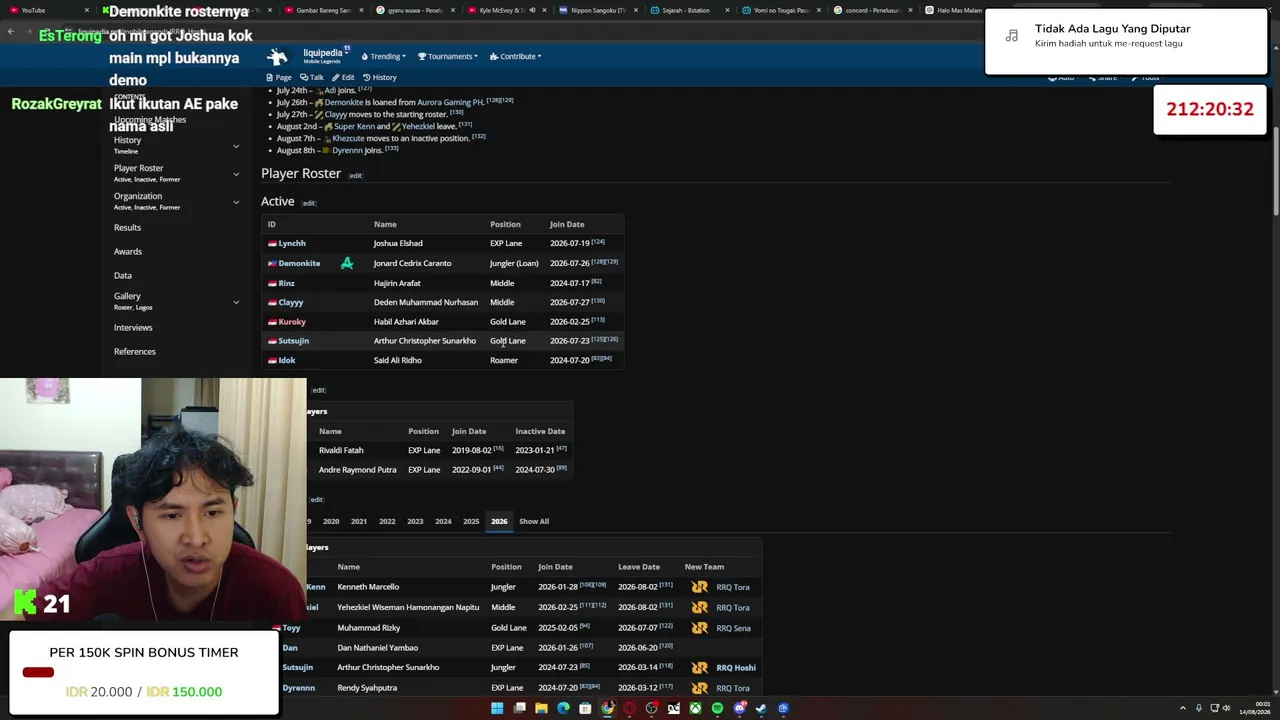Click the Liquipedia horse logo
Screen dimensions: 1280x720
277,56
